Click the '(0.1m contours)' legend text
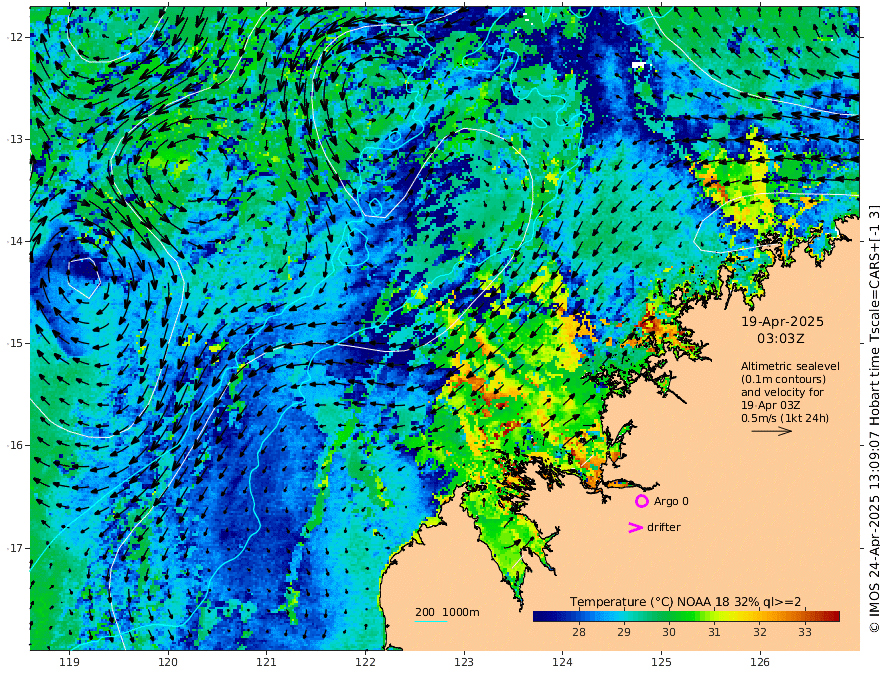The height and width of the screenshot is (680, 880). tap(783, 379)
